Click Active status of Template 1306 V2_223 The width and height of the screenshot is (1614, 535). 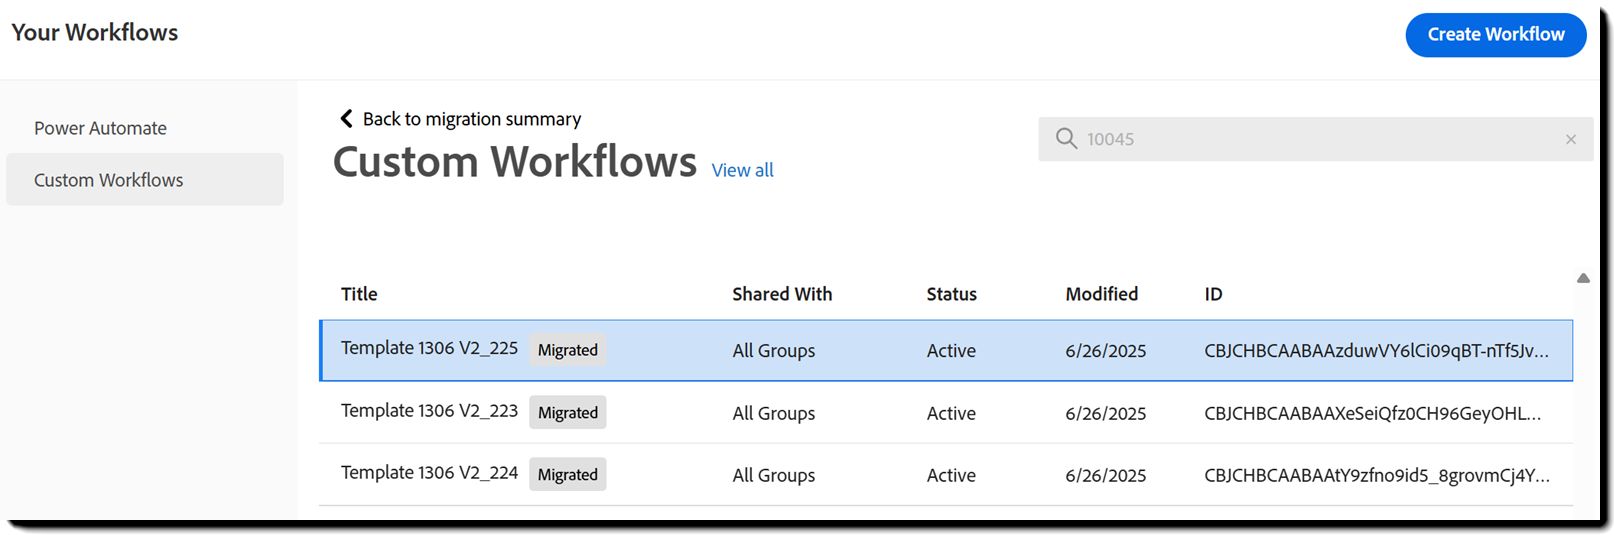(951, 413)
